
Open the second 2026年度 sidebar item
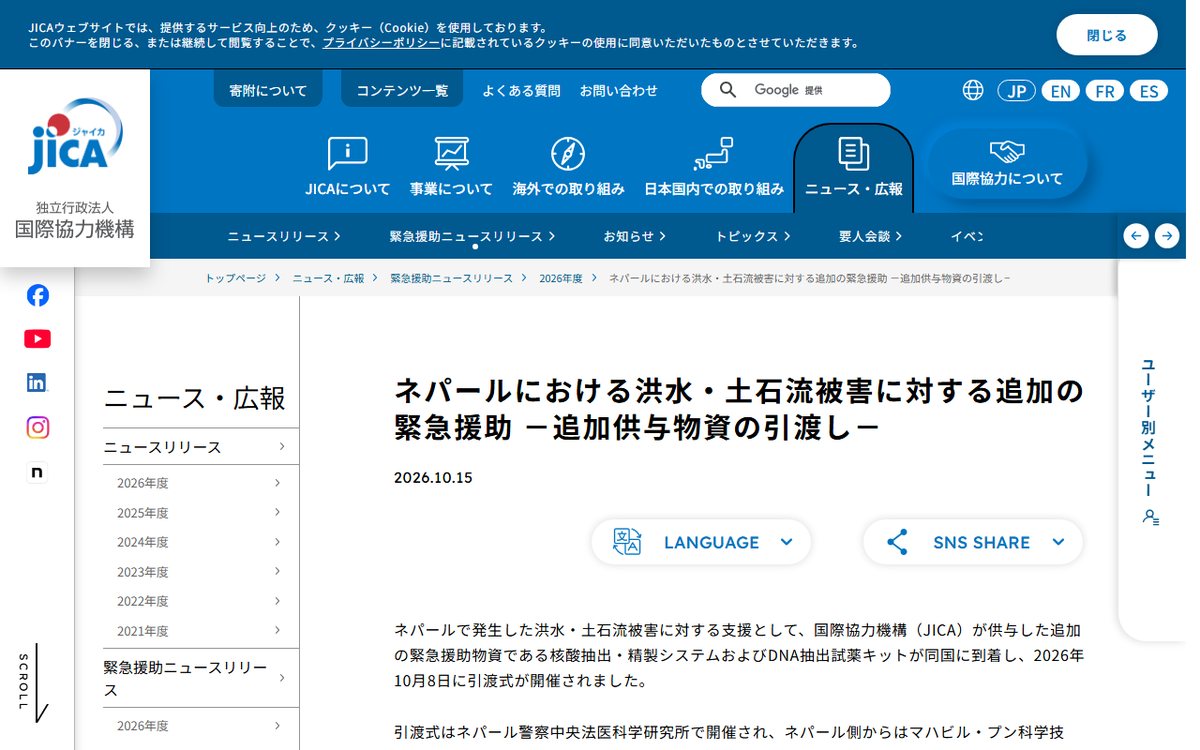(201, 726)
